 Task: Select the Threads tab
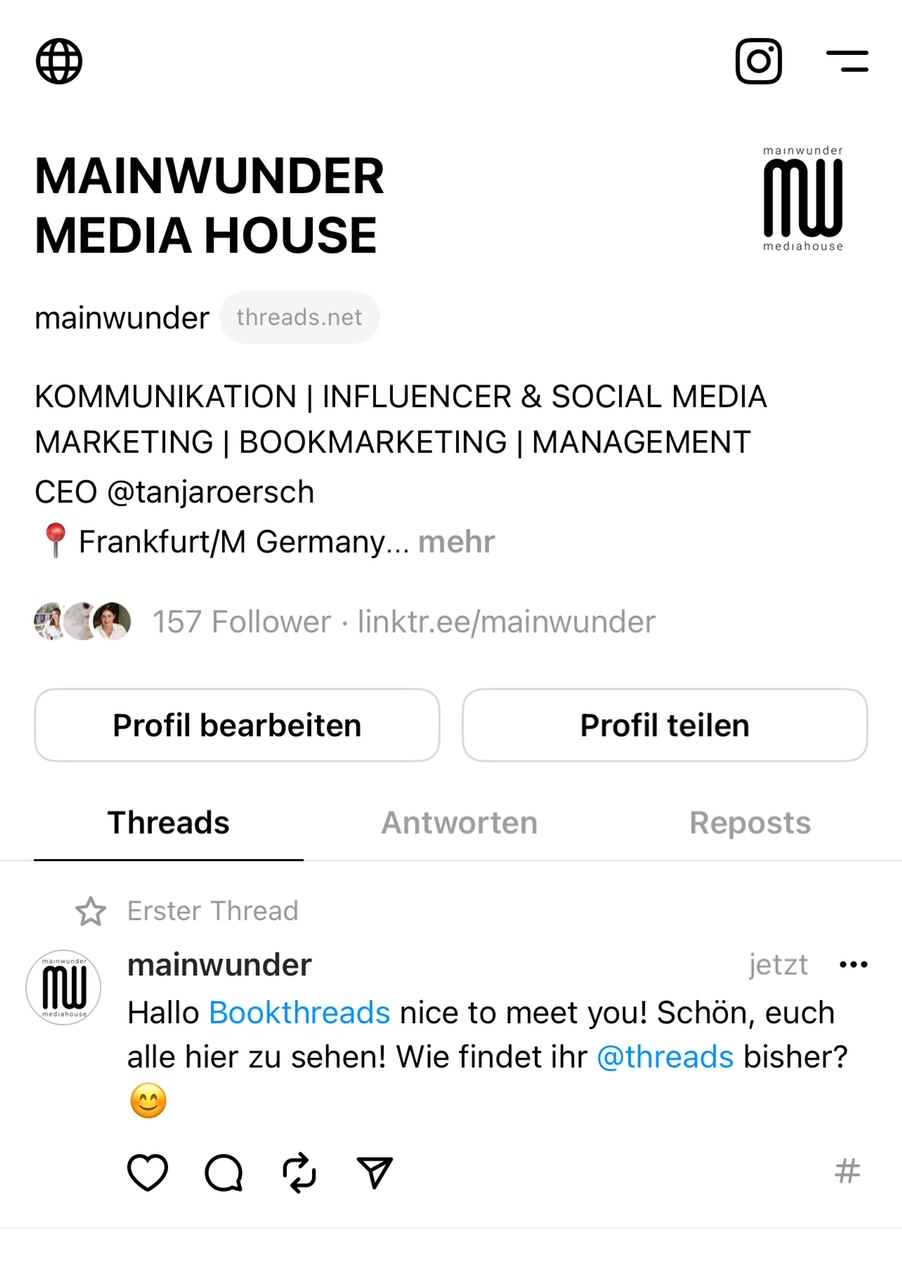168,823
